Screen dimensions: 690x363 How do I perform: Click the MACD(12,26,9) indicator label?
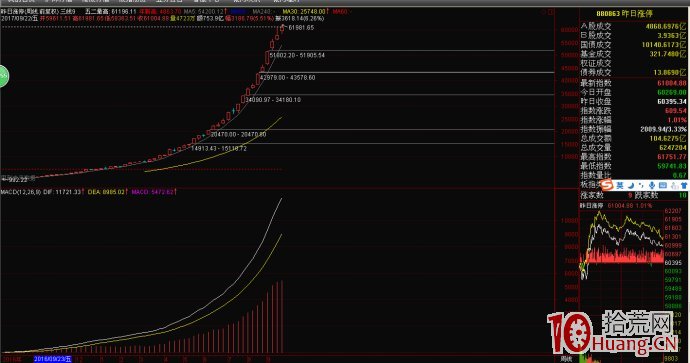(21, 192)
